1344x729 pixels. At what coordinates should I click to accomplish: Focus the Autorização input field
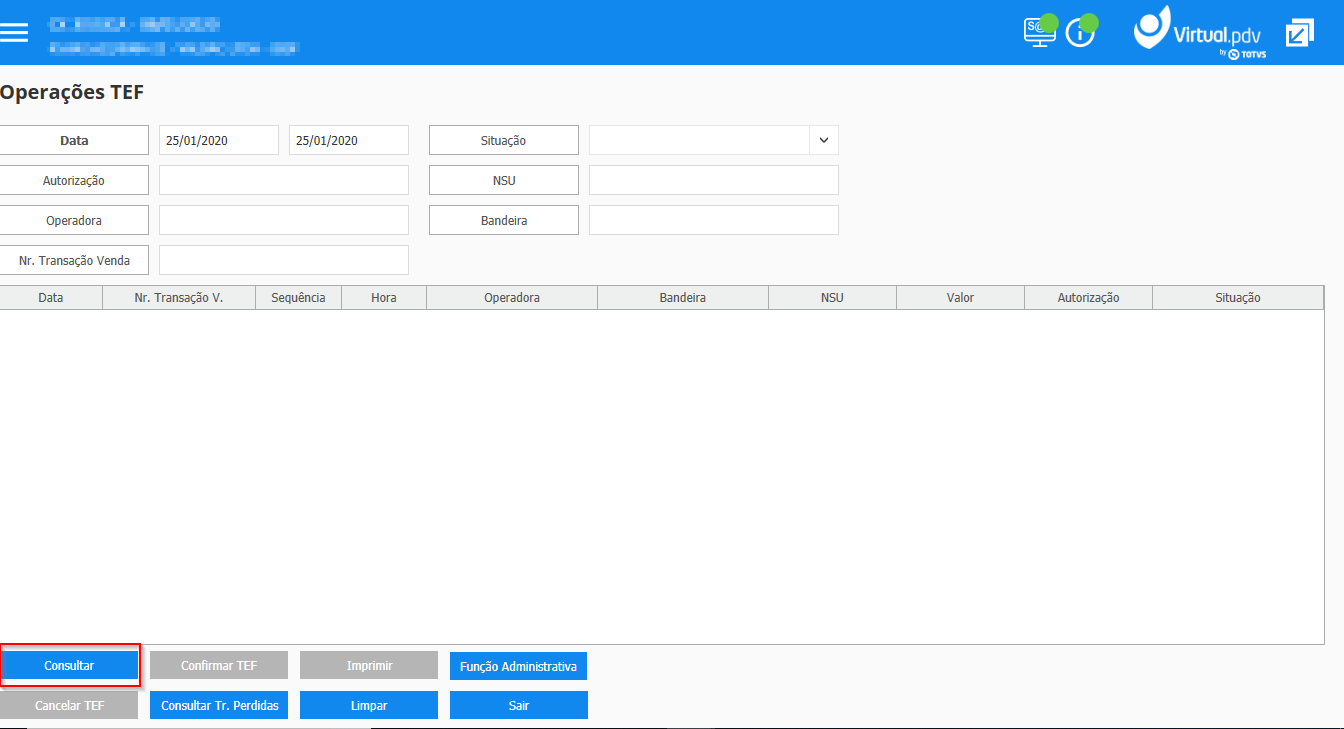coord(284,180)
